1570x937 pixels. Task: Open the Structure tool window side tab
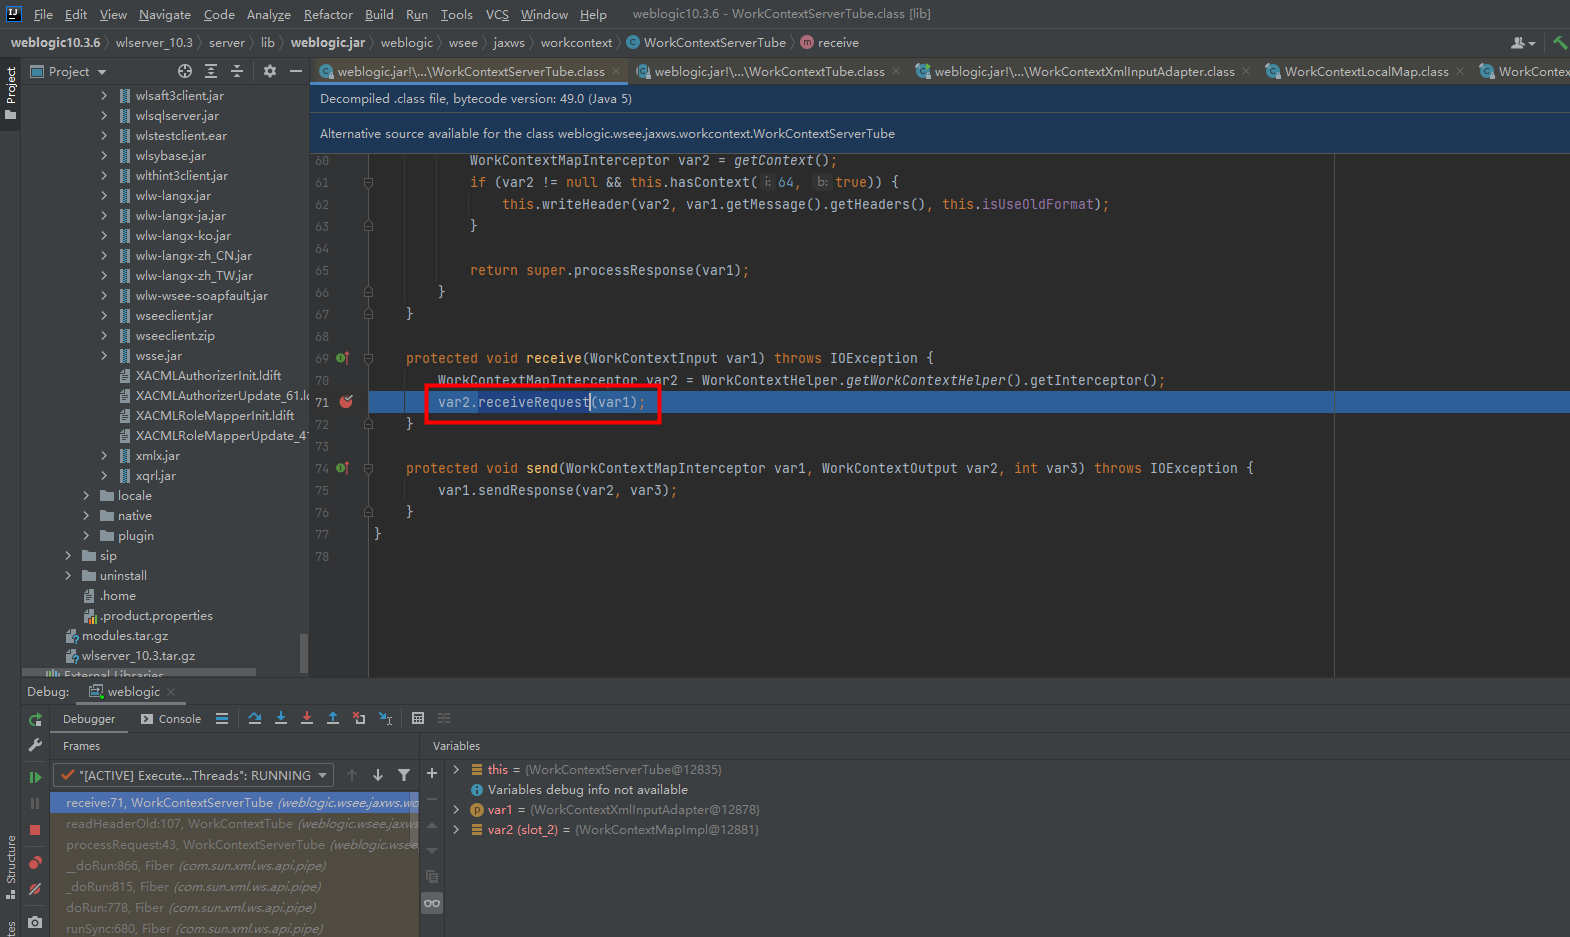(11, 866)
